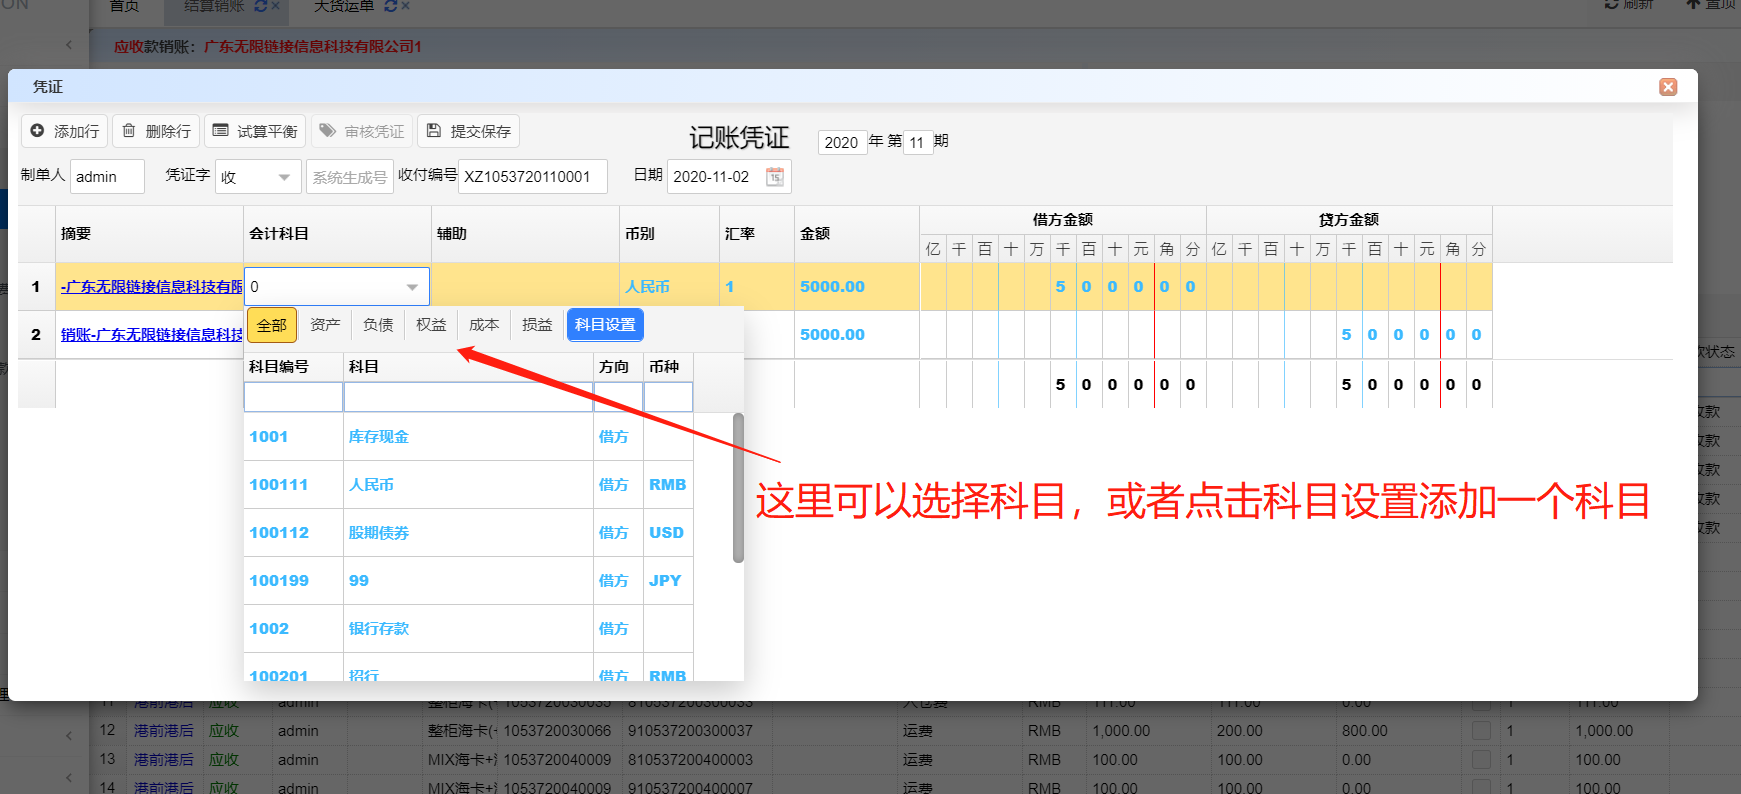This screenshot has height=794, width=1741.
Task: Select the 全部 subject tab
Action: tap(271, 325)
